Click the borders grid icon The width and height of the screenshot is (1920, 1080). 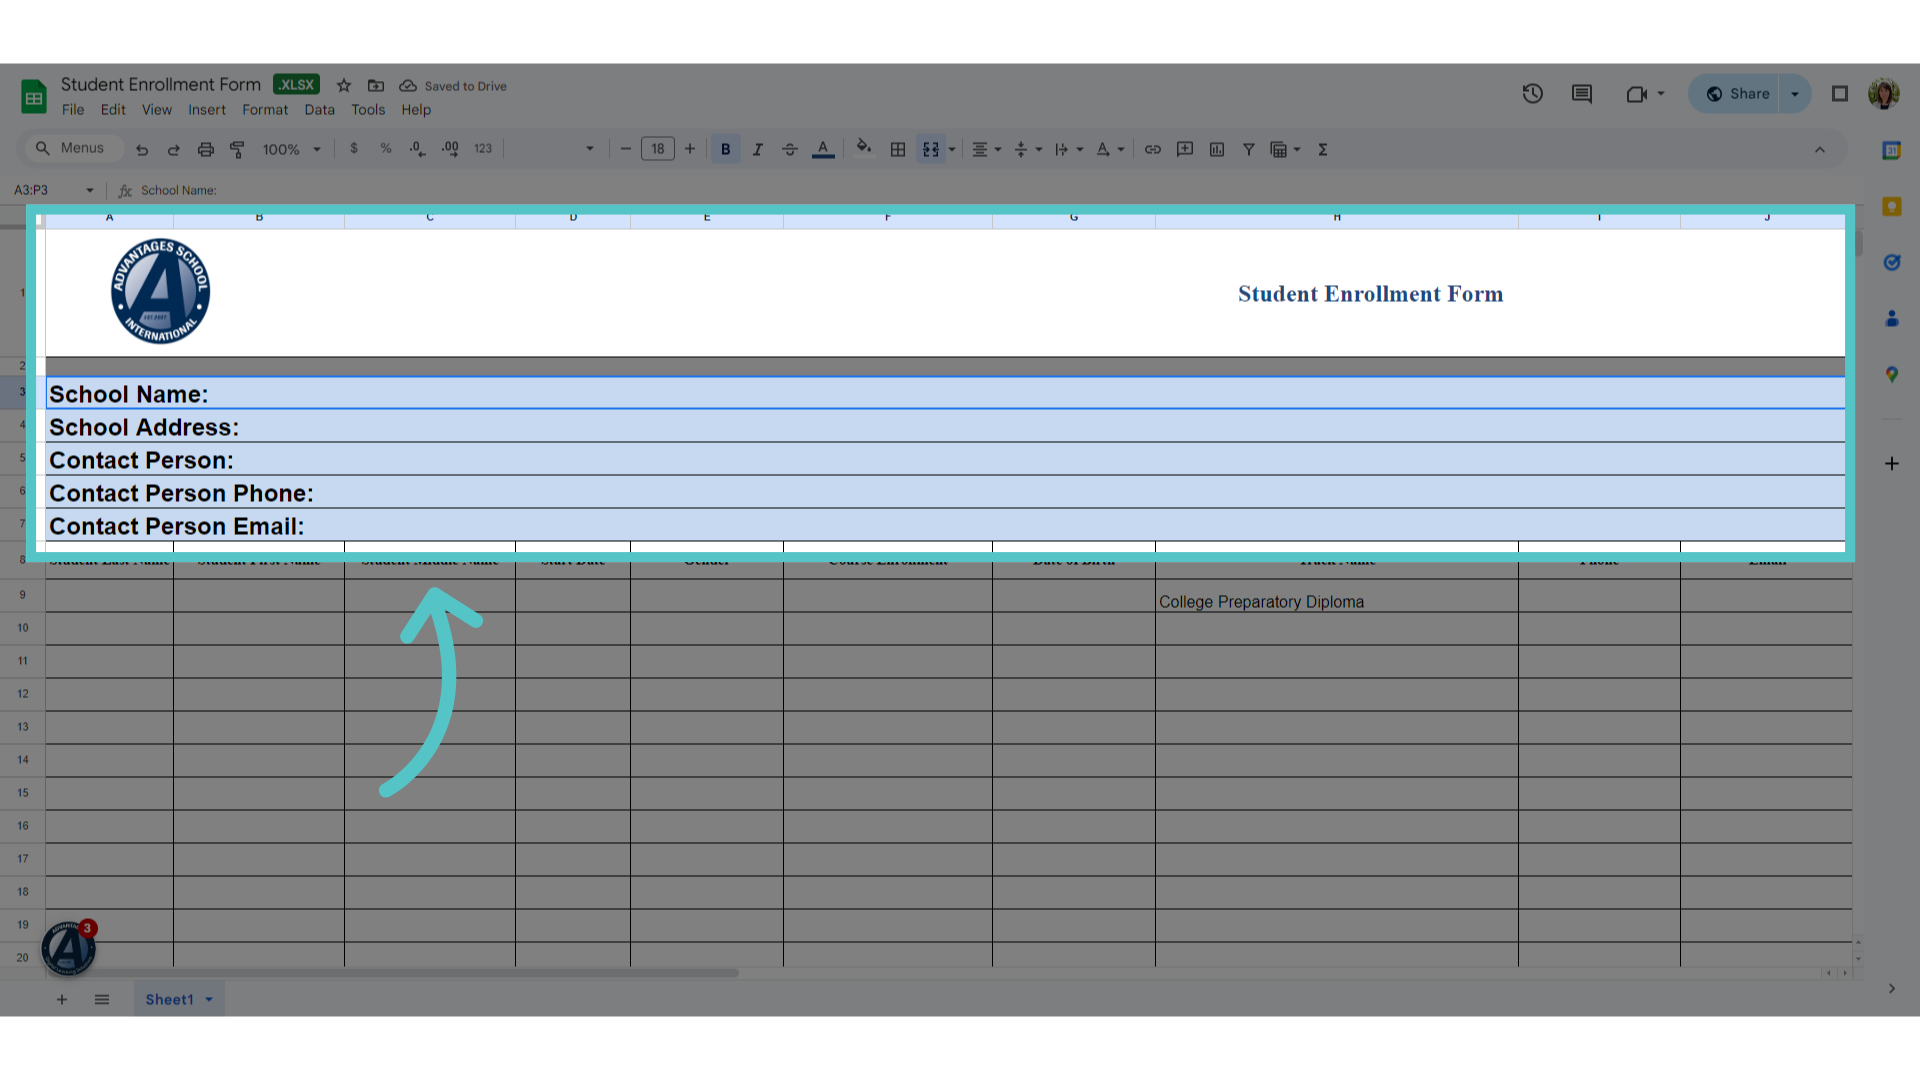[x=898, y=149]
